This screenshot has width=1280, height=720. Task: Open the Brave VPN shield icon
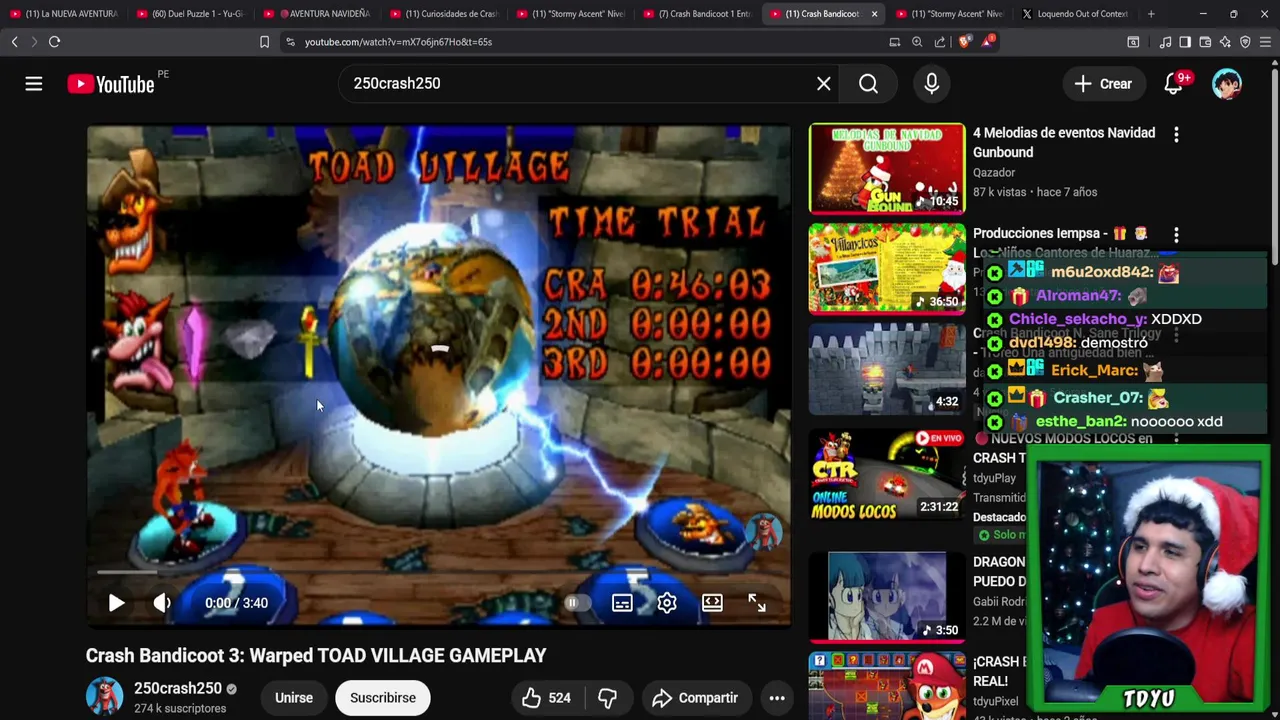1245,42
